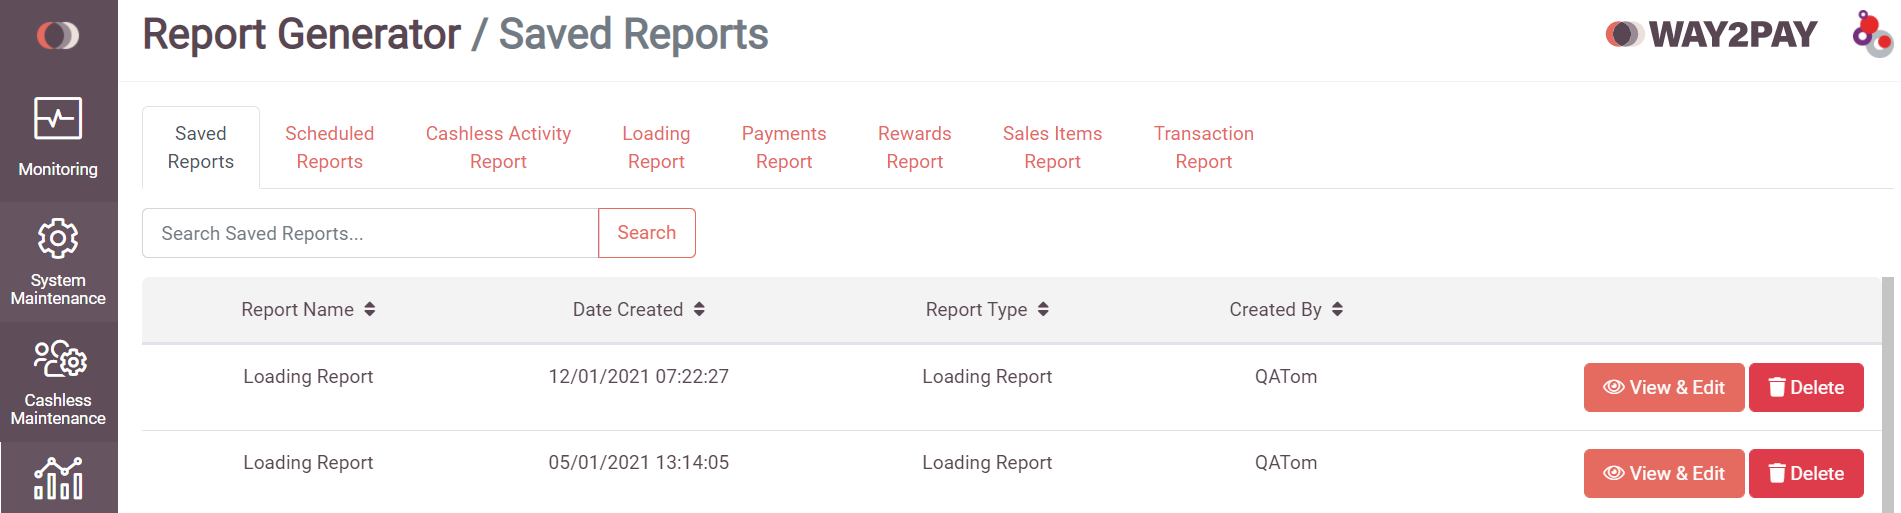The width and height of the screenshot is (1901, 513).
Task: Sort by Date Created column arrows
Action: click(699, 310)
